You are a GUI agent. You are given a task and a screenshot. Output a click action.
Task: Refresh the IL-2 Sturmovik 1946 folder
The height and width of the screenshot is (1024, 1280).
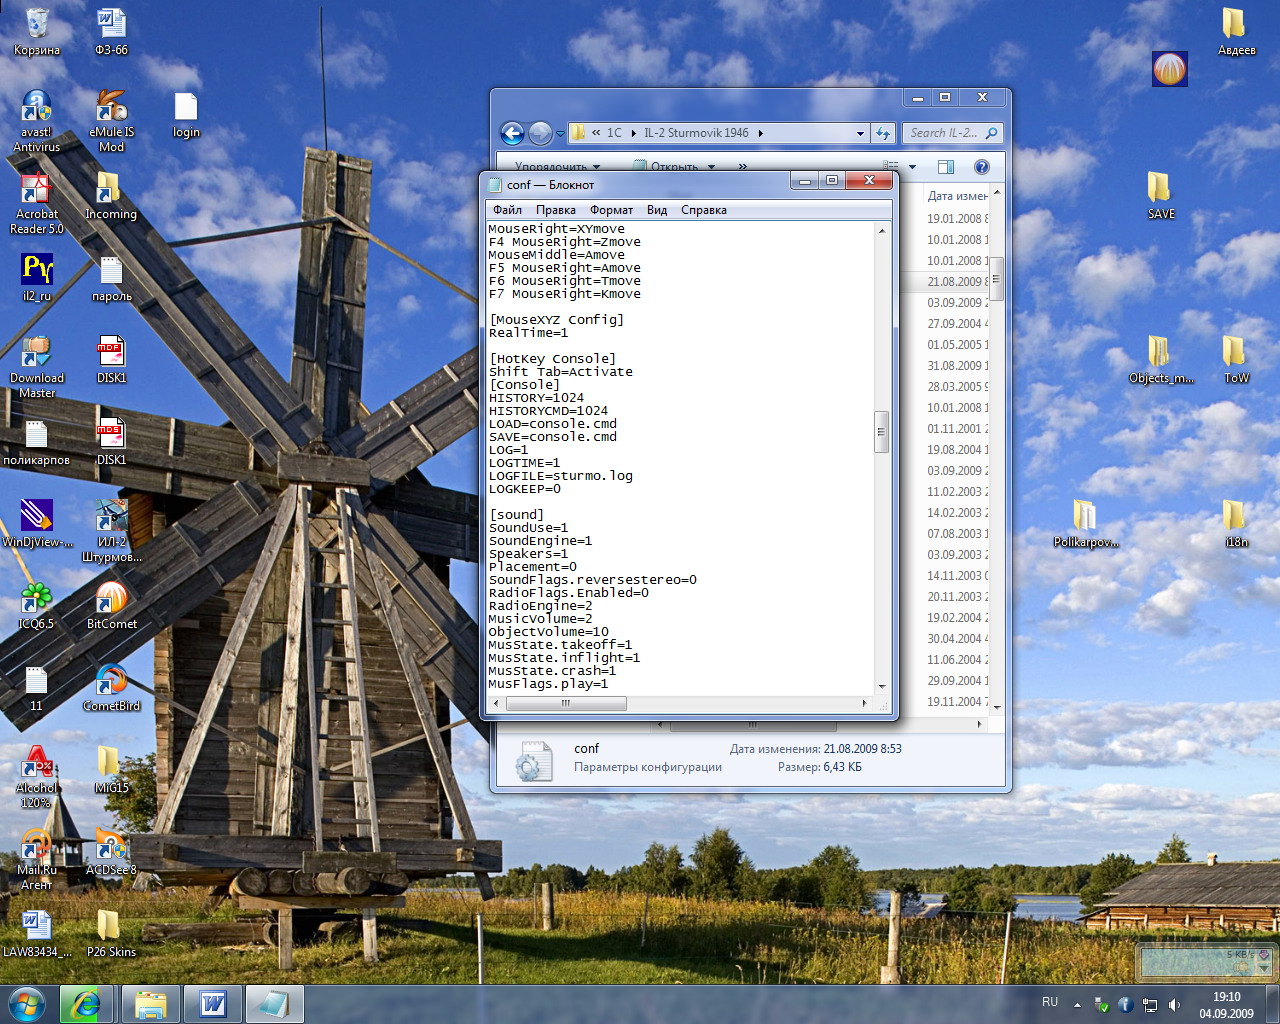tap(883, 133)
